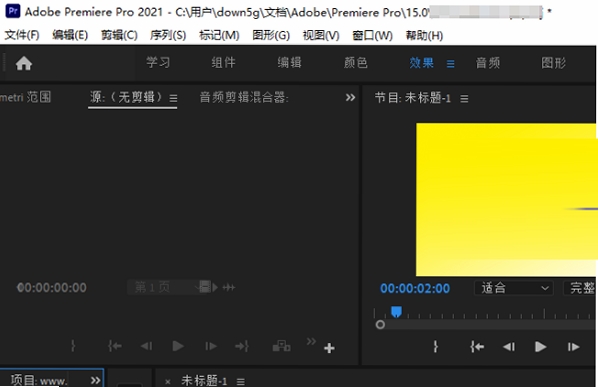This screenshot has height=387, width=598.
Task: Go to In point in source monitor
Action: (114, 346)
